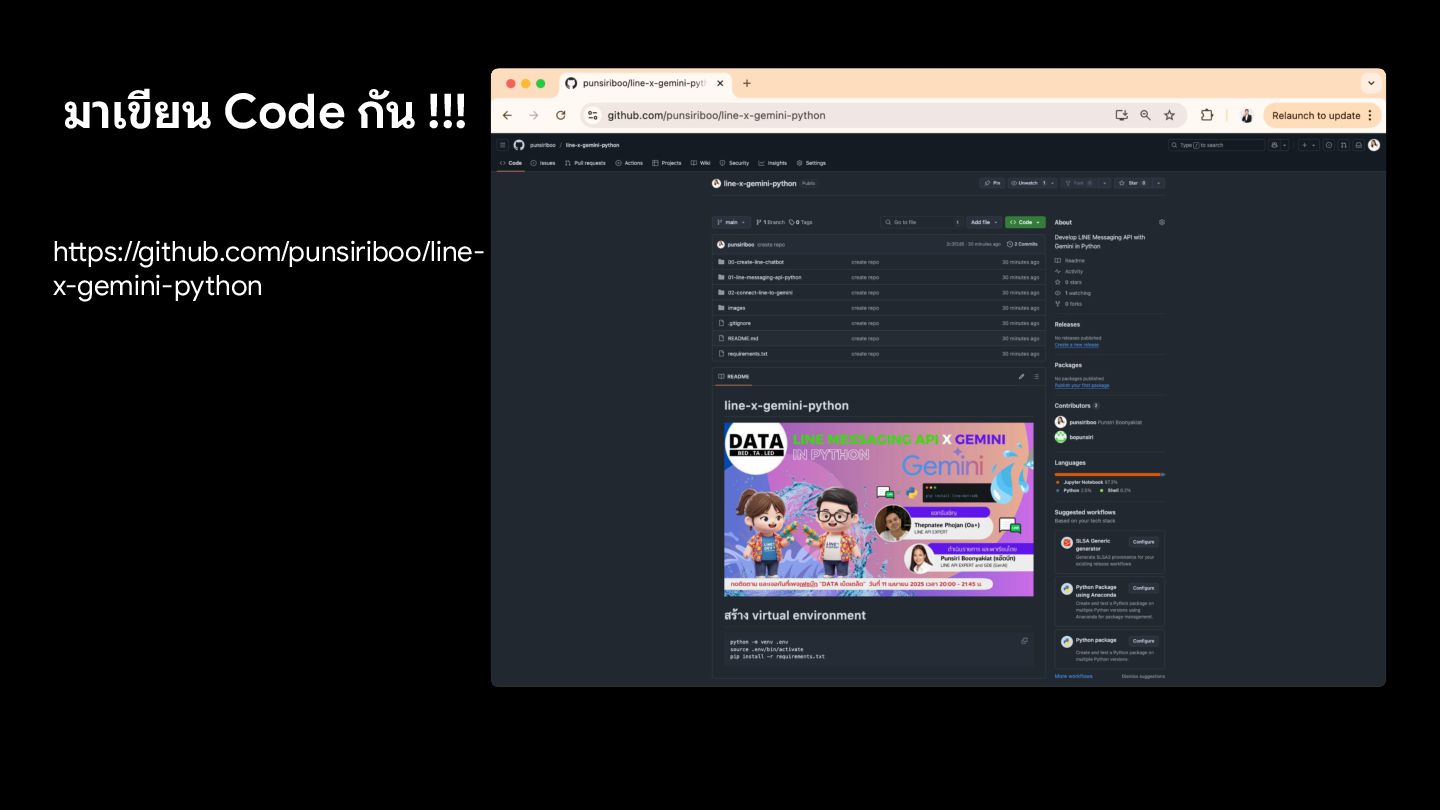Click GitHub search field 'Type / to search'
Viewport: 1440px width, 810px height.
[x=1217, y=145]
